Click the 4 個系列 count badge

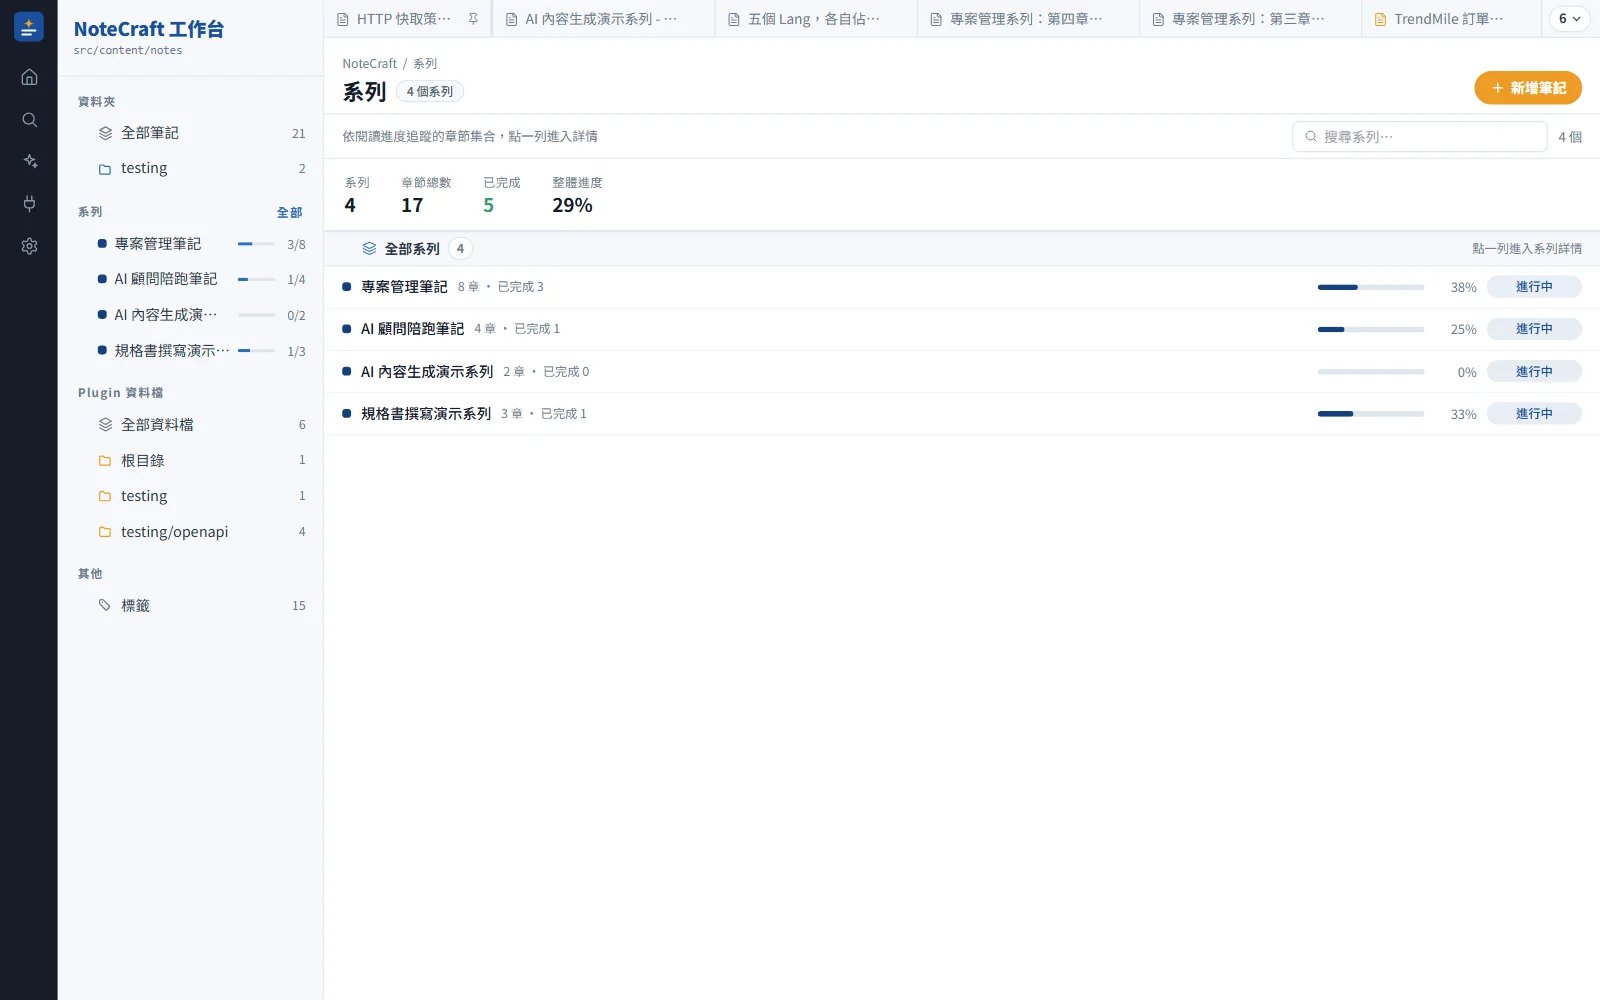click(x=430, y=92)
